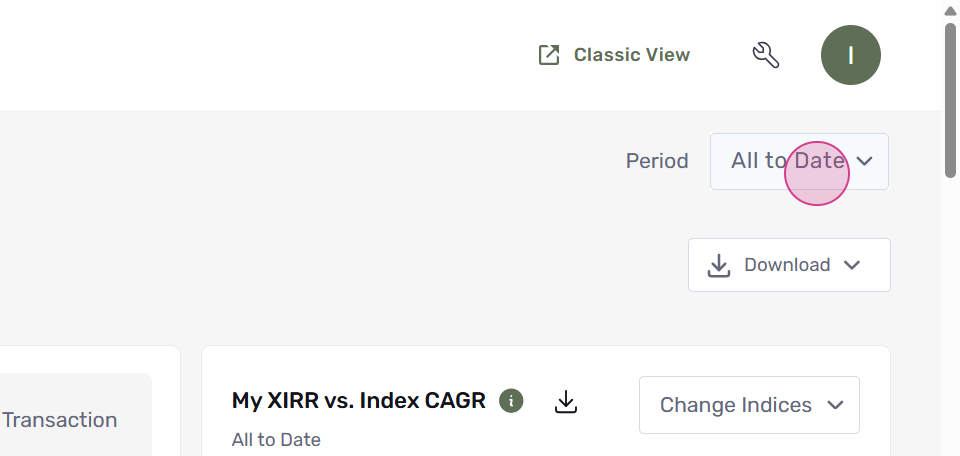Click the external-link icon beside Classic View
The width and height of the screenshot is (960, 456).
pyautogui.click(x=549, y=55)
